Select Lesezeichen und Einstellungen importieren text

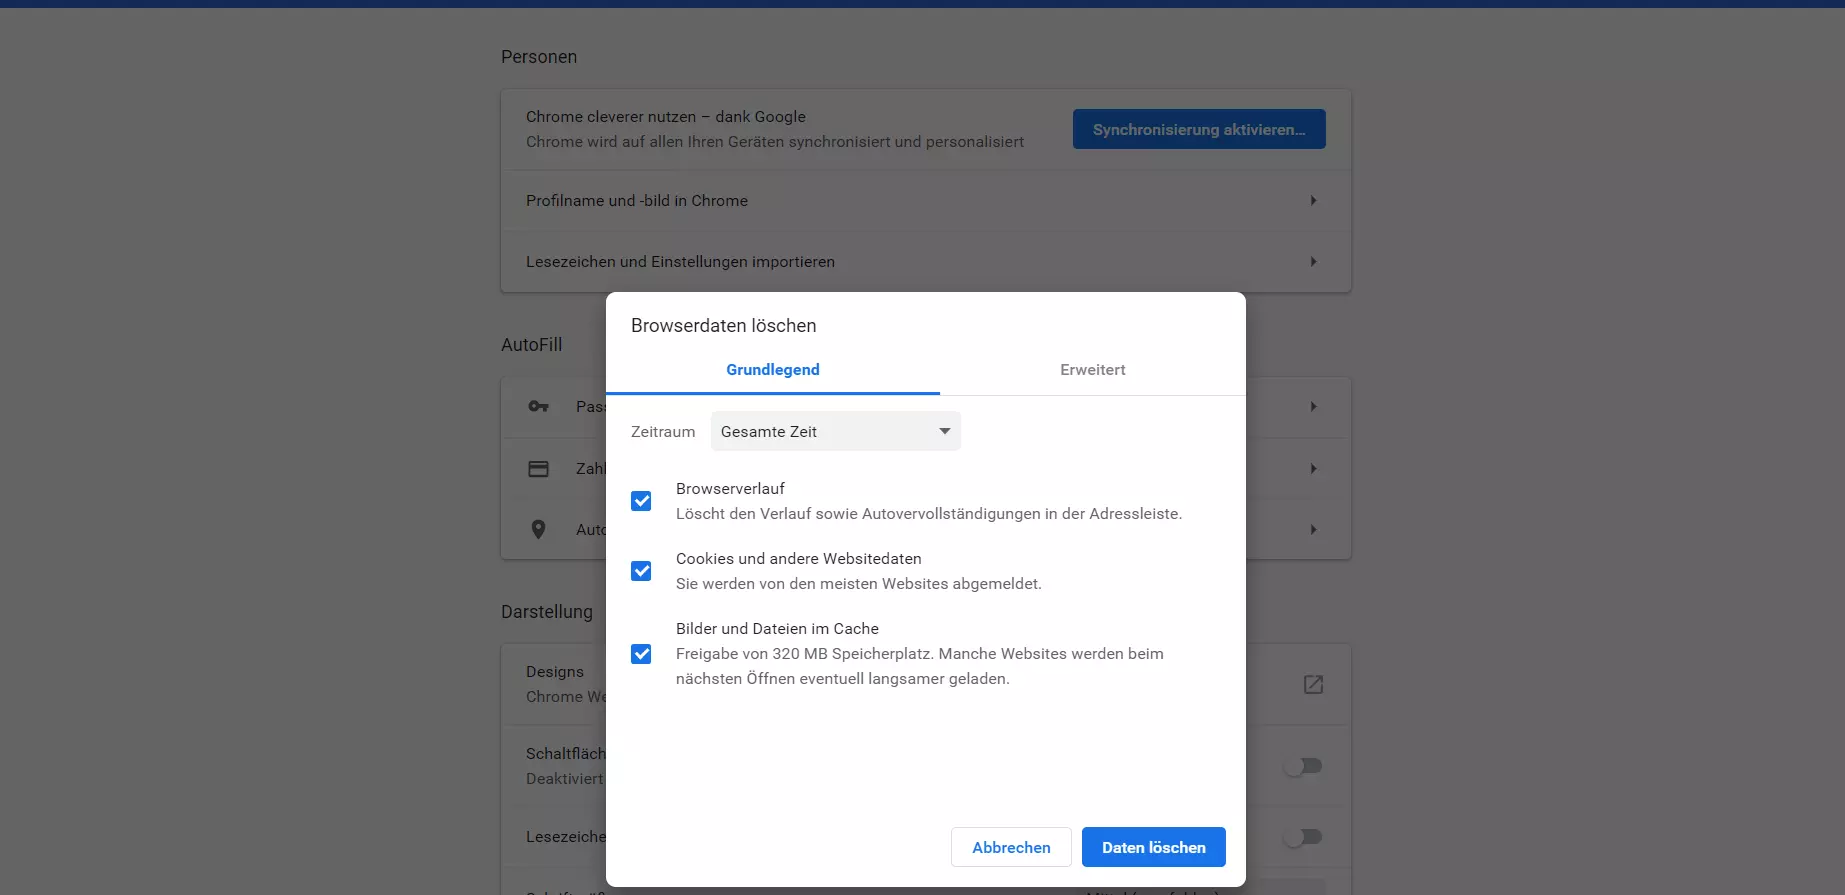(x=680, y=261)
